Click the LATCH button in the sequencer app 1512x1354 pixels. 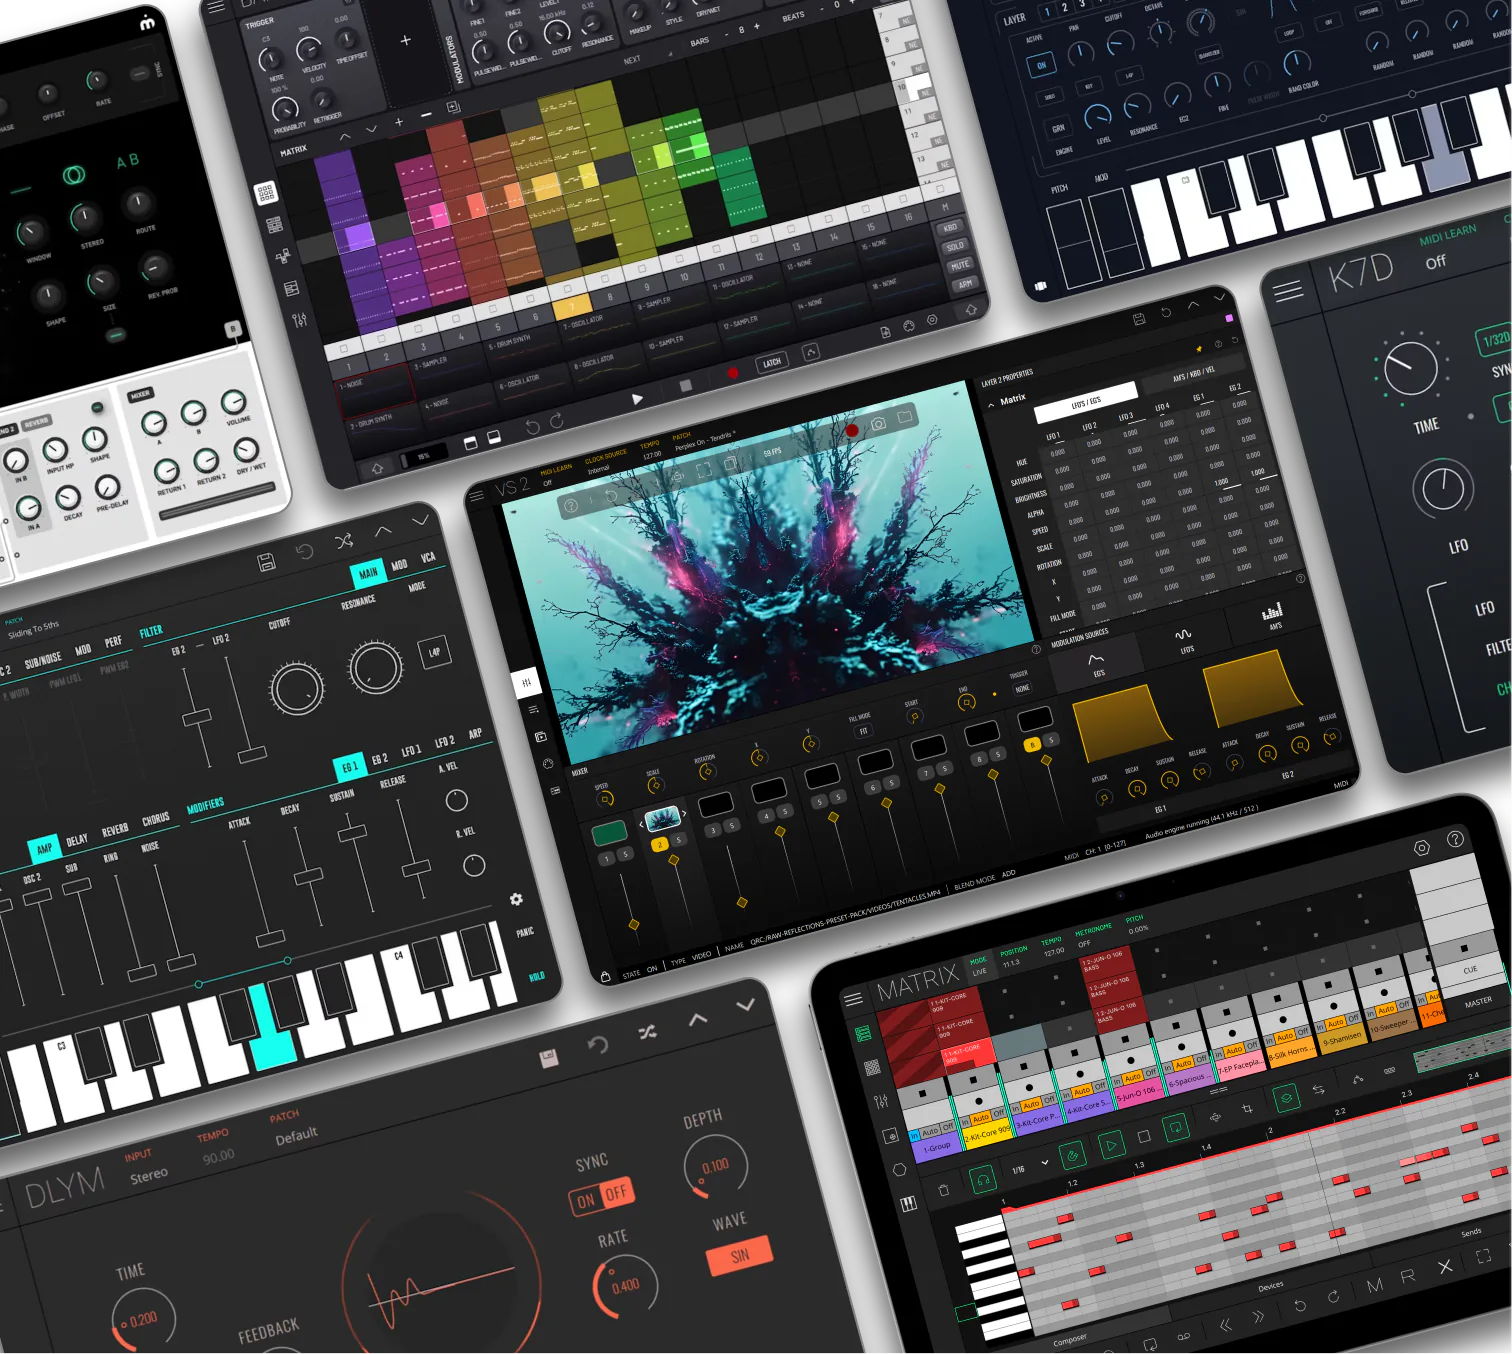click(771, 363)
